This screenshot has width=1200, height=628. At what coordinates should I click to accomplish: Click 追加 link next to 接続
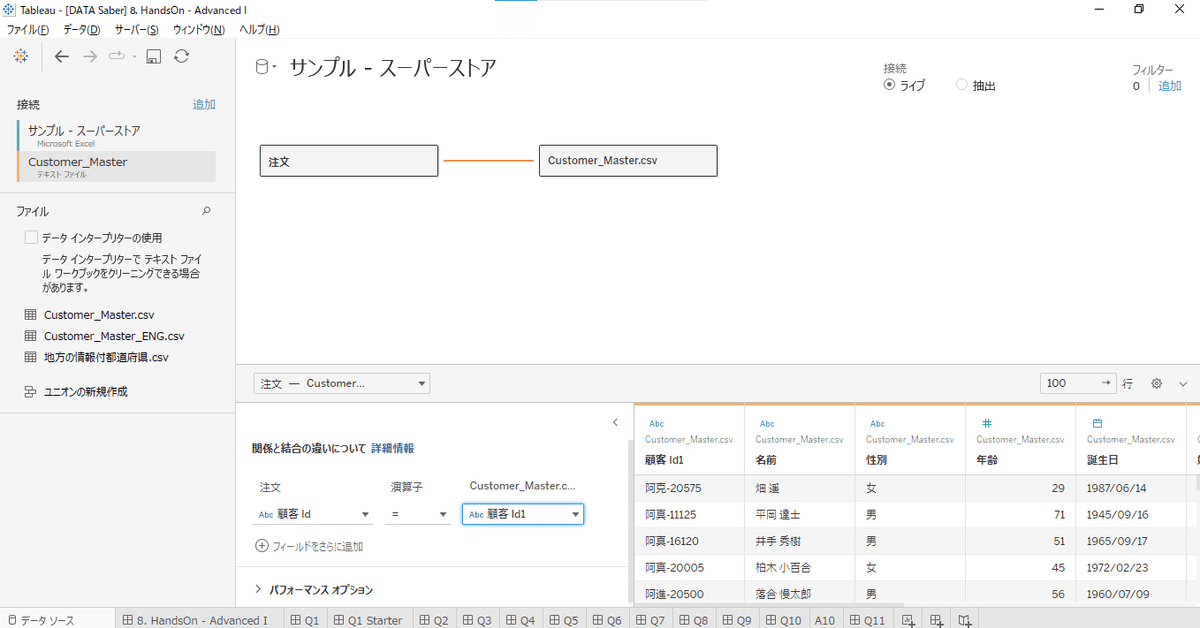[x=204, y=104]
